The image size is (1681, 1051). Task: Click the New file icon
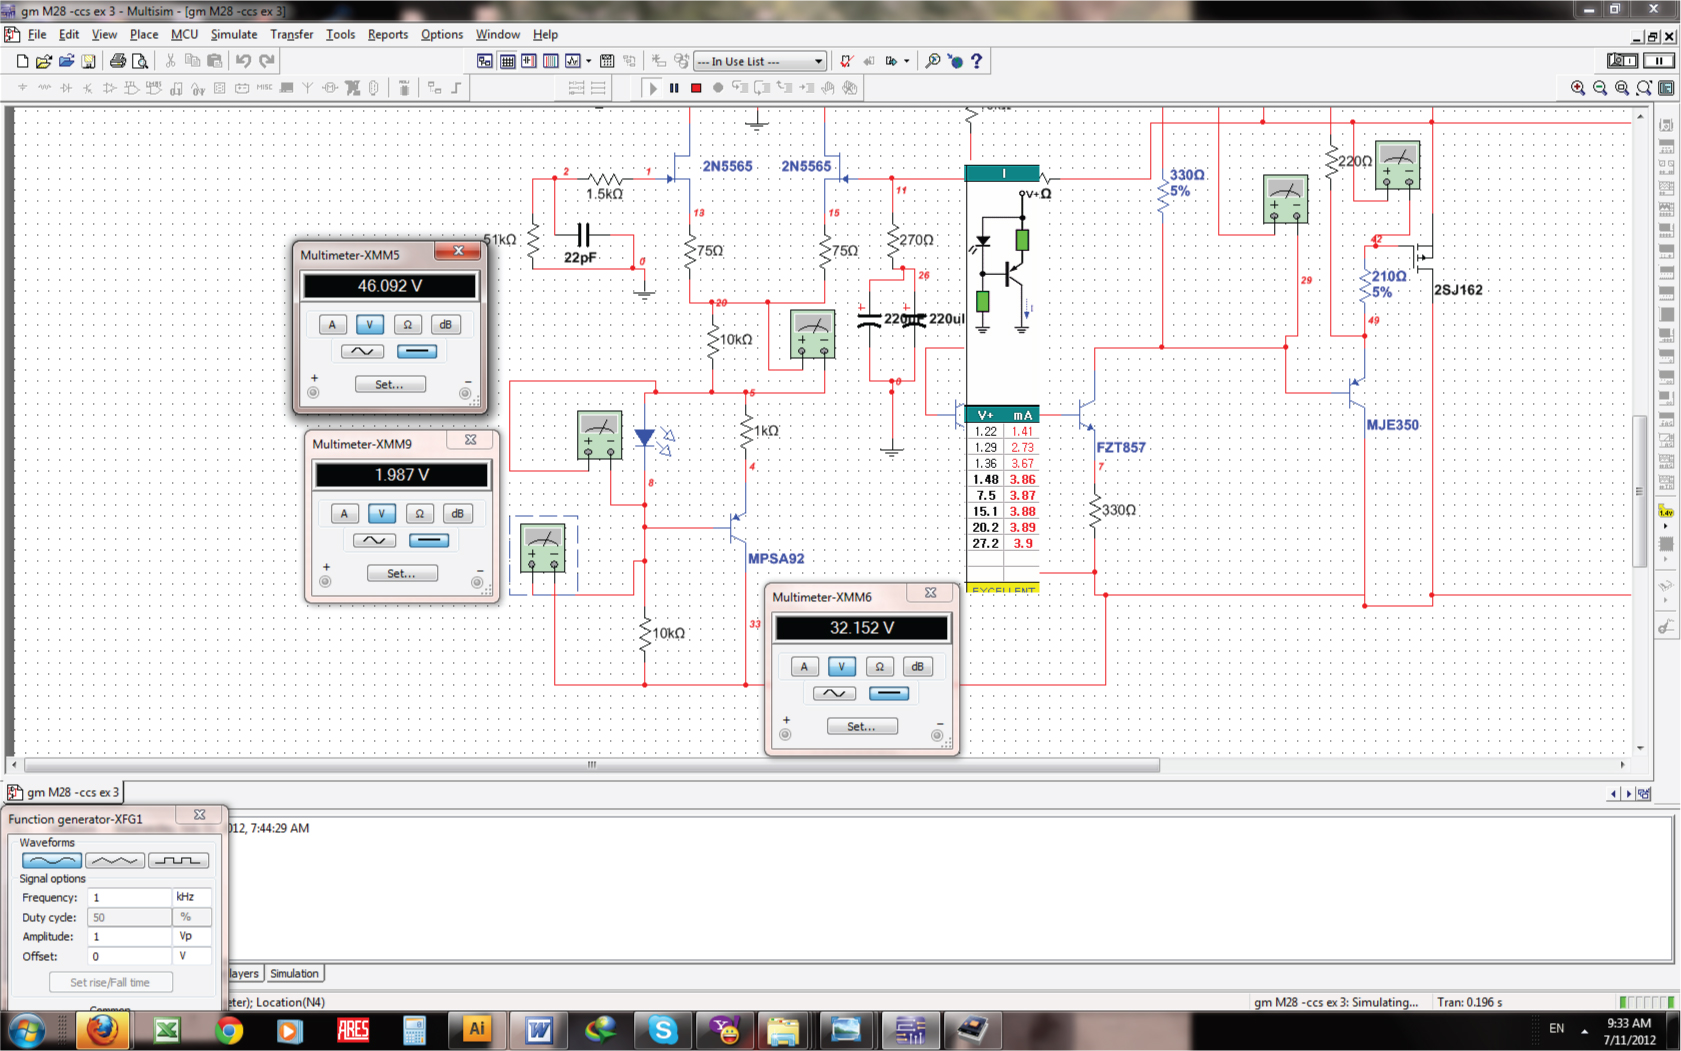coord(22,61)
